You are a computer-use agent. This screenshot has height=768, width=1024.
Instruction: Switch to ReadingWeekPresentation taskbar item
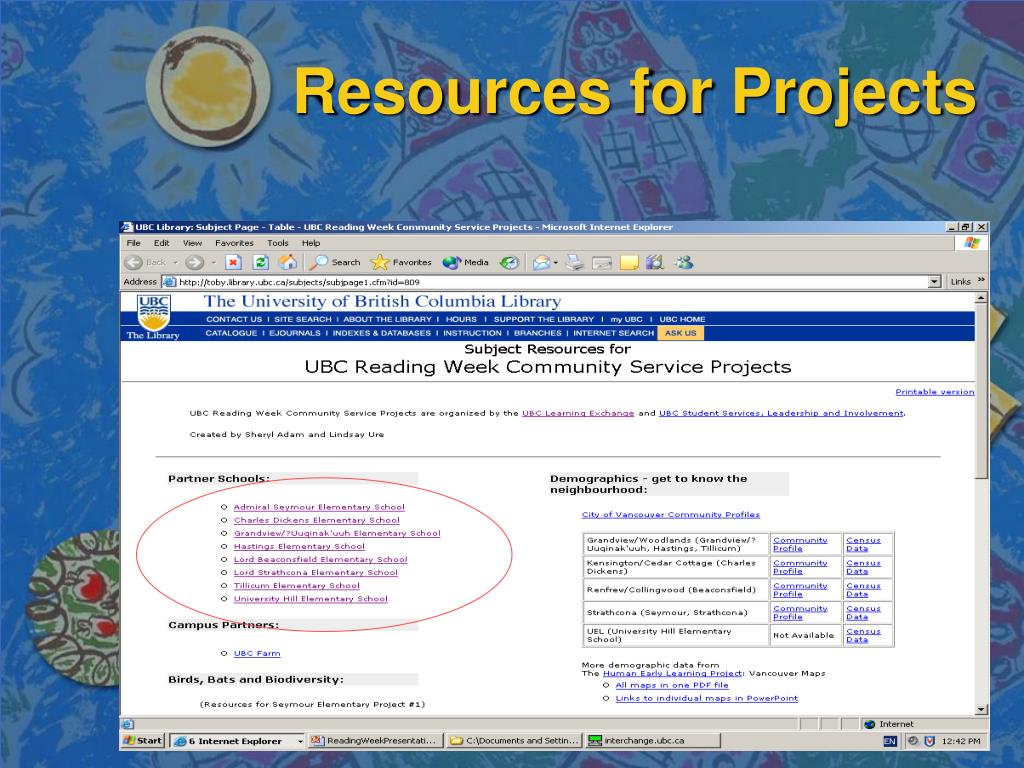[376, 741]
